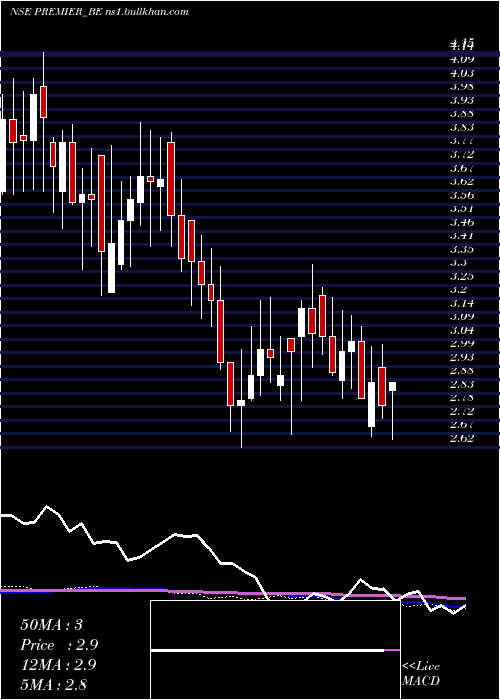This screenshot has height=700, width=500.
Task: Click the 5MA : 2.8 label
Action: 54,684
